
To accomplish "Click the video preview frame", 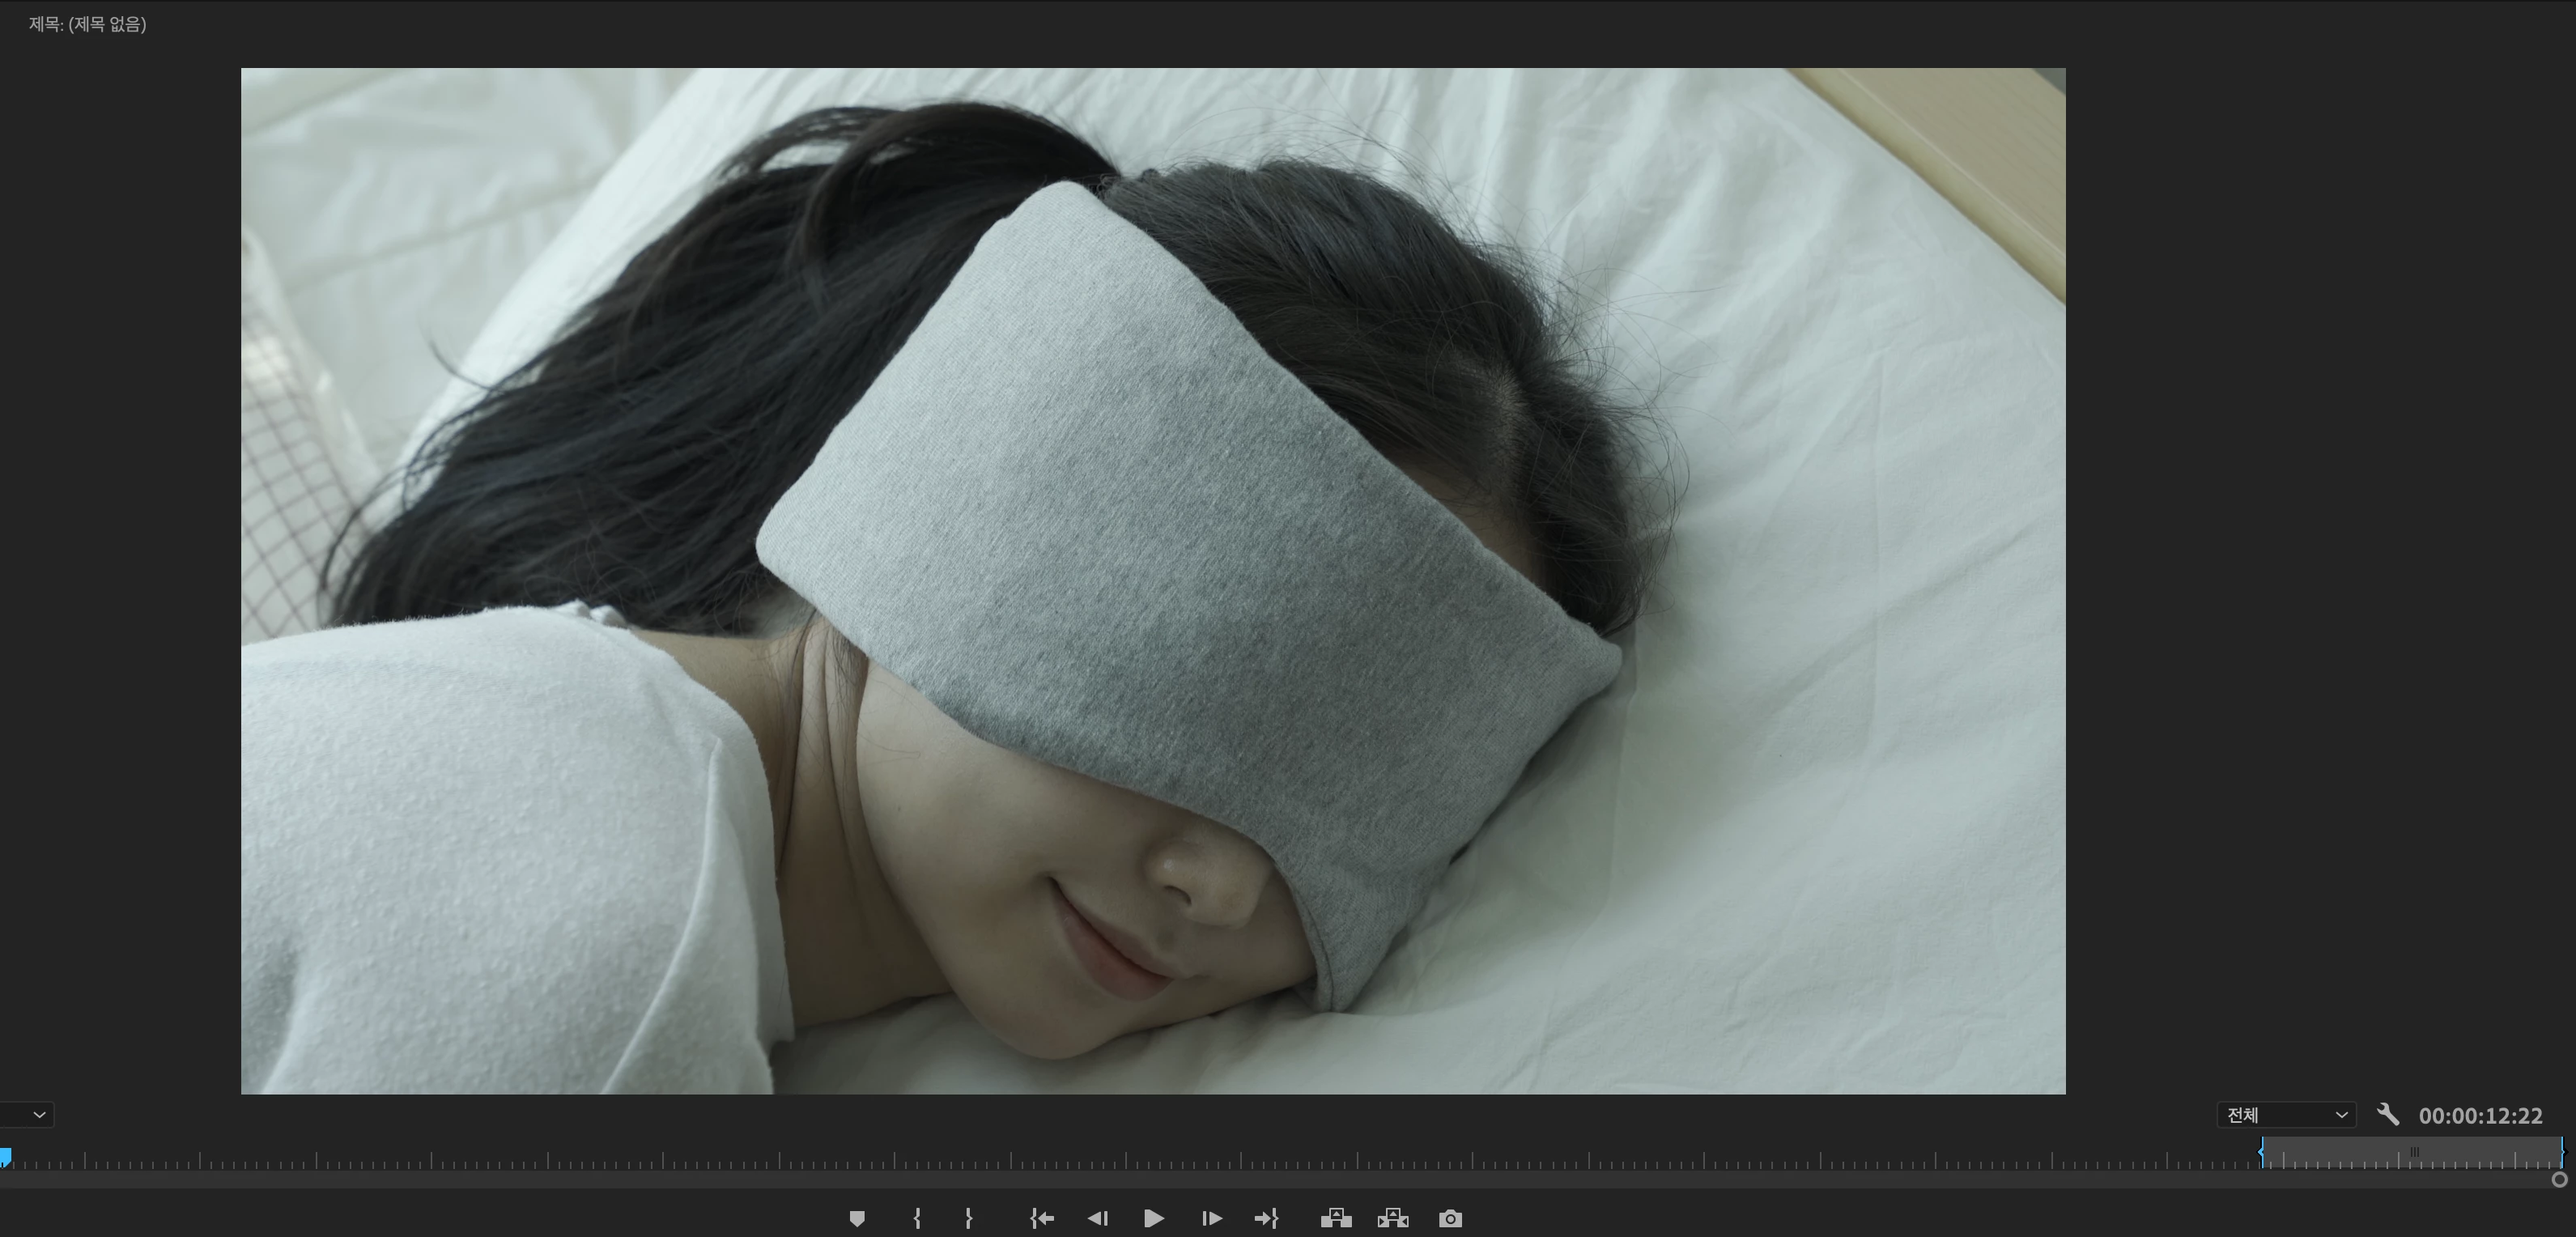I will click(1153, 580).
